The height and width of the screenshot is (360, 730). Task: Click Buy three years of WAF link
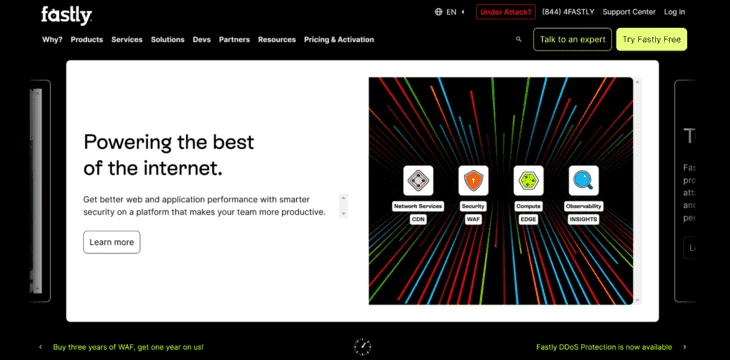128,347
